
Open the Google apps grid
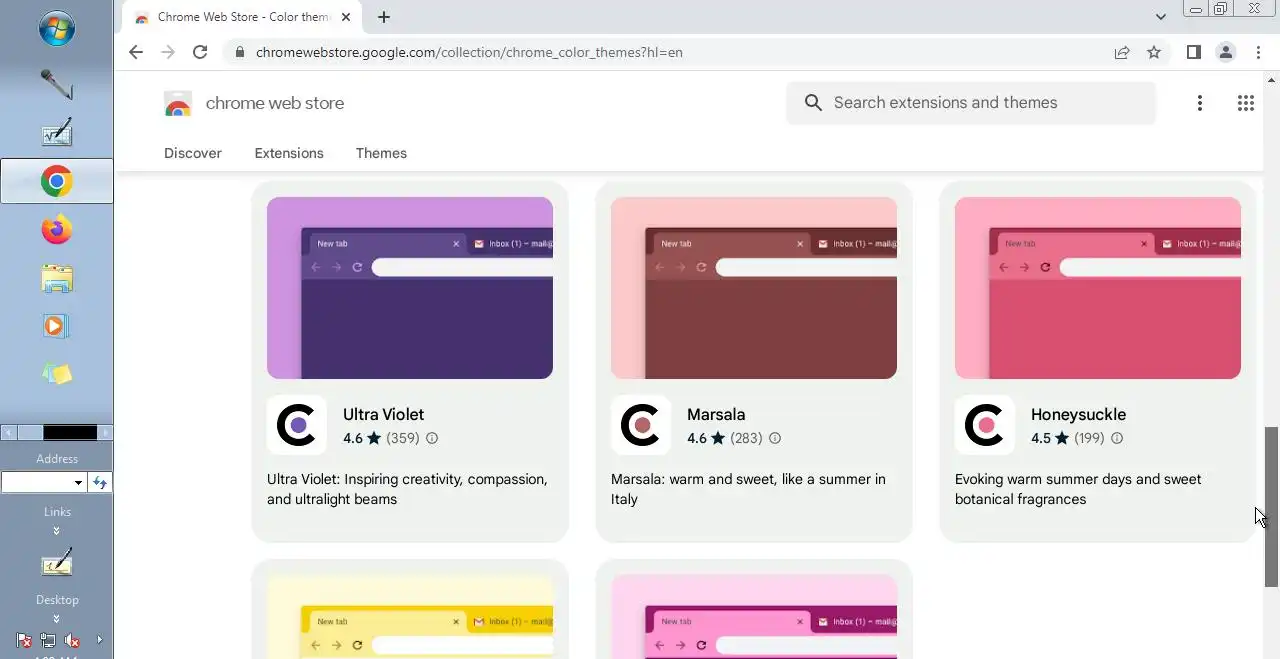pyautogui.click(x=1246, y=103)
